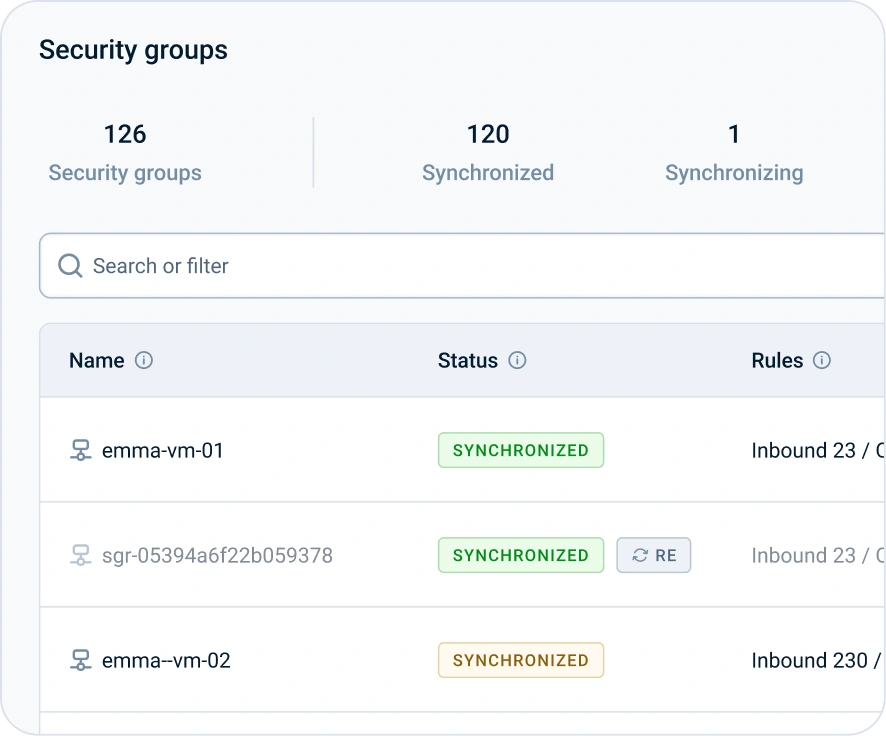Open the emma--vm-02 security group

[166, 660]
